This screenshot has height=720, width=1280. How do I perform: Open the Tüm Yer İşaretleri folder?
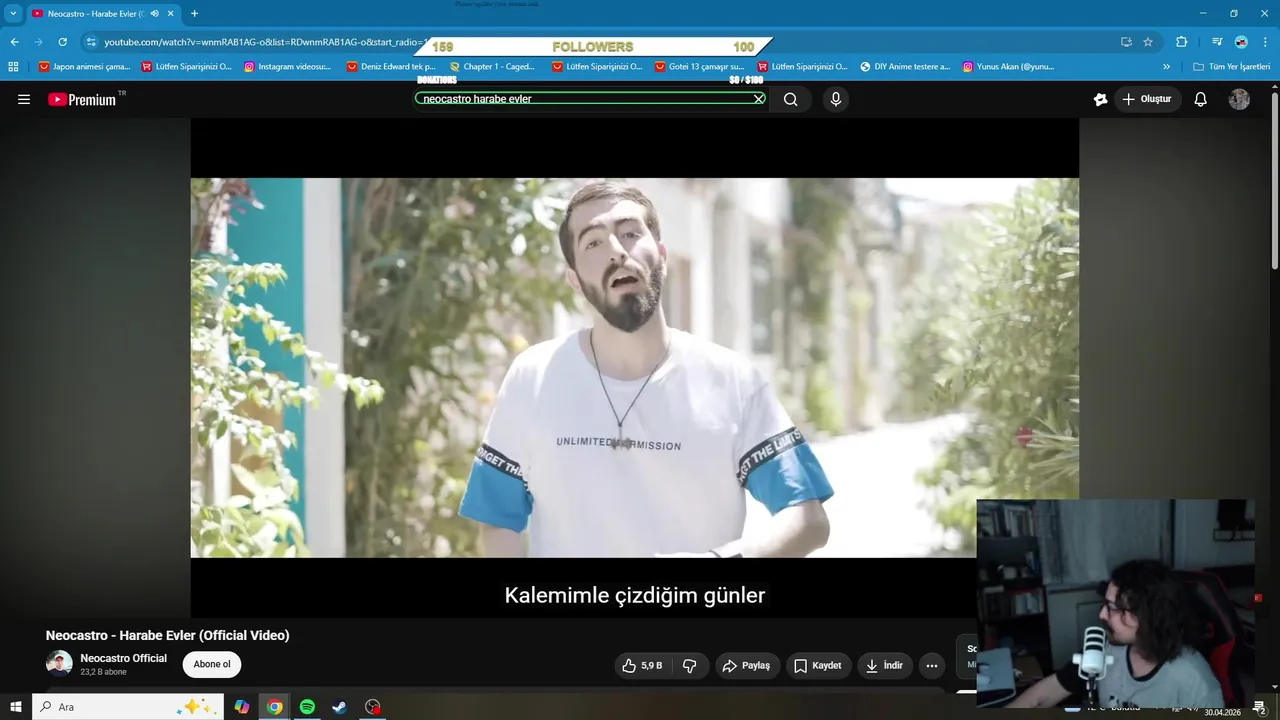[x=1231, y=67]
